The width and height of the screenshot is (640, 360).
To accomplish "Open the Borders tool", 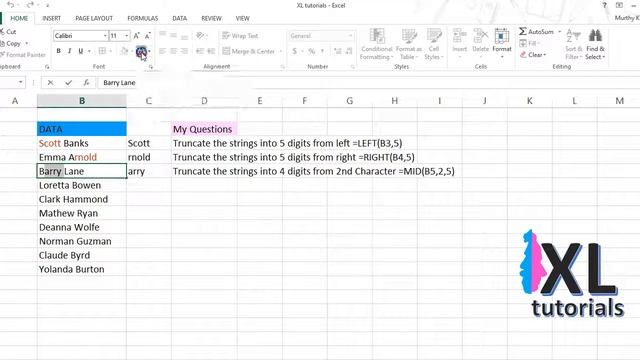I will [102, 51].
